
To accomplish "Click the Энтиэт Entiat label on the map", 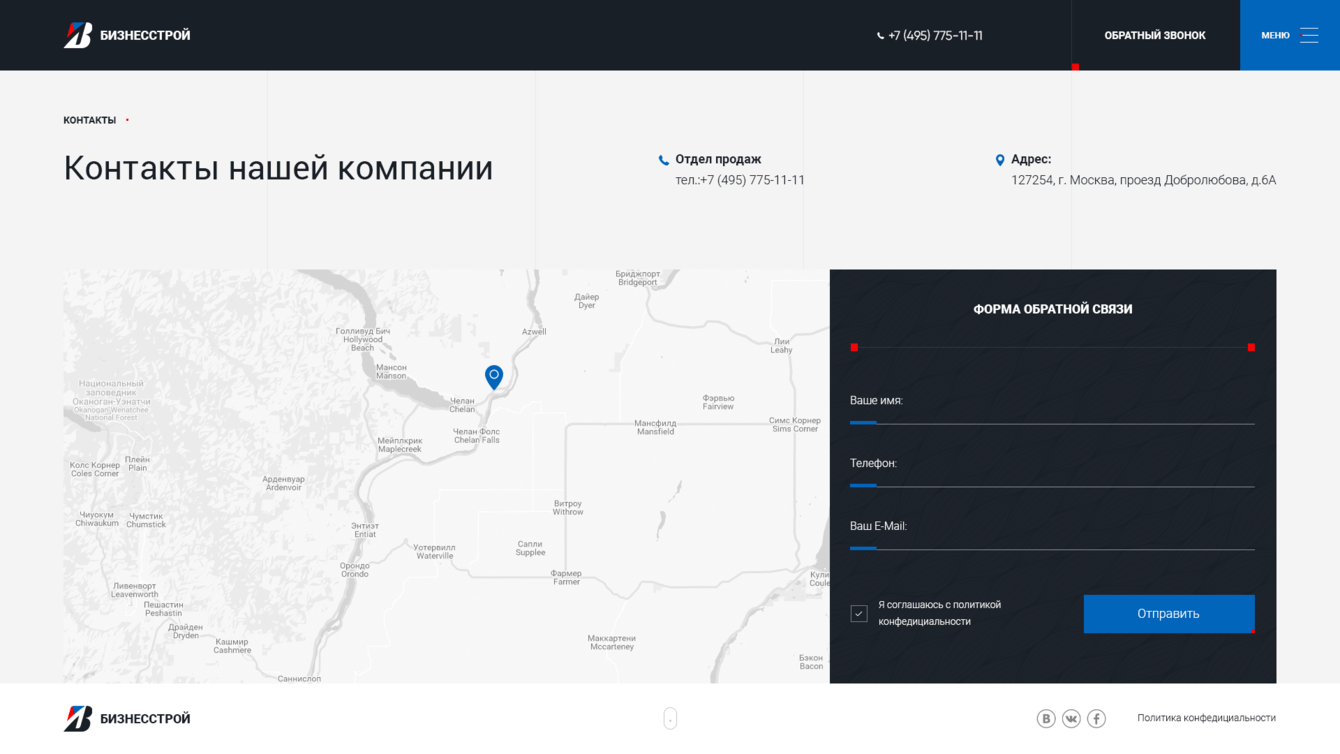I will tap(365, 530).
